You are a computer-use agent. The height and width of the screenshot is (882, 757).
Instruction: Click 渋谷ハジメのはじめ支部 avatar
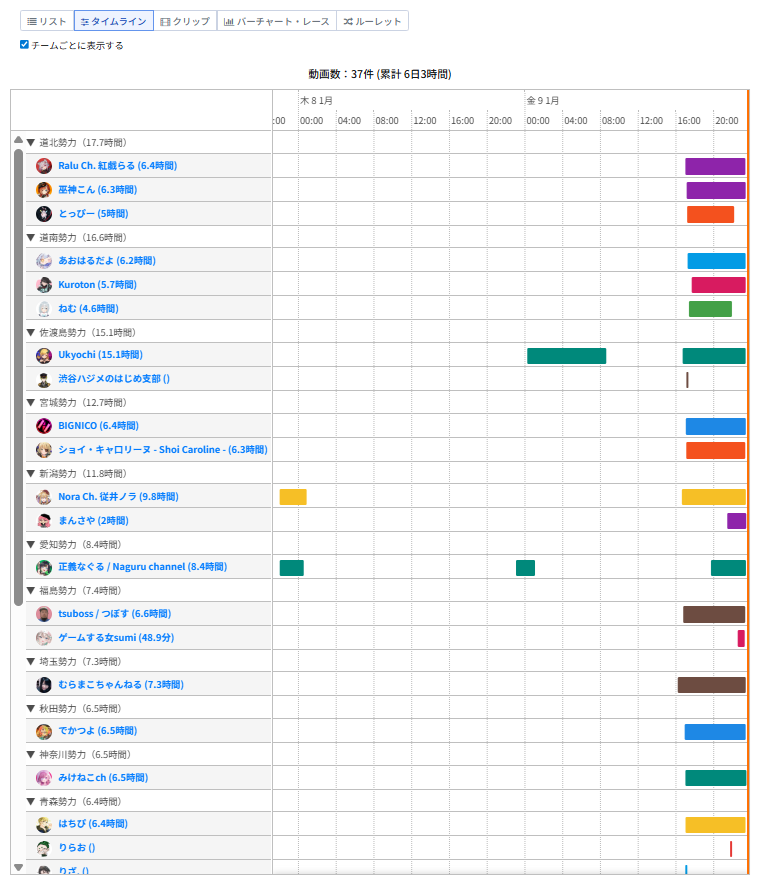click(x=44, y=380)
